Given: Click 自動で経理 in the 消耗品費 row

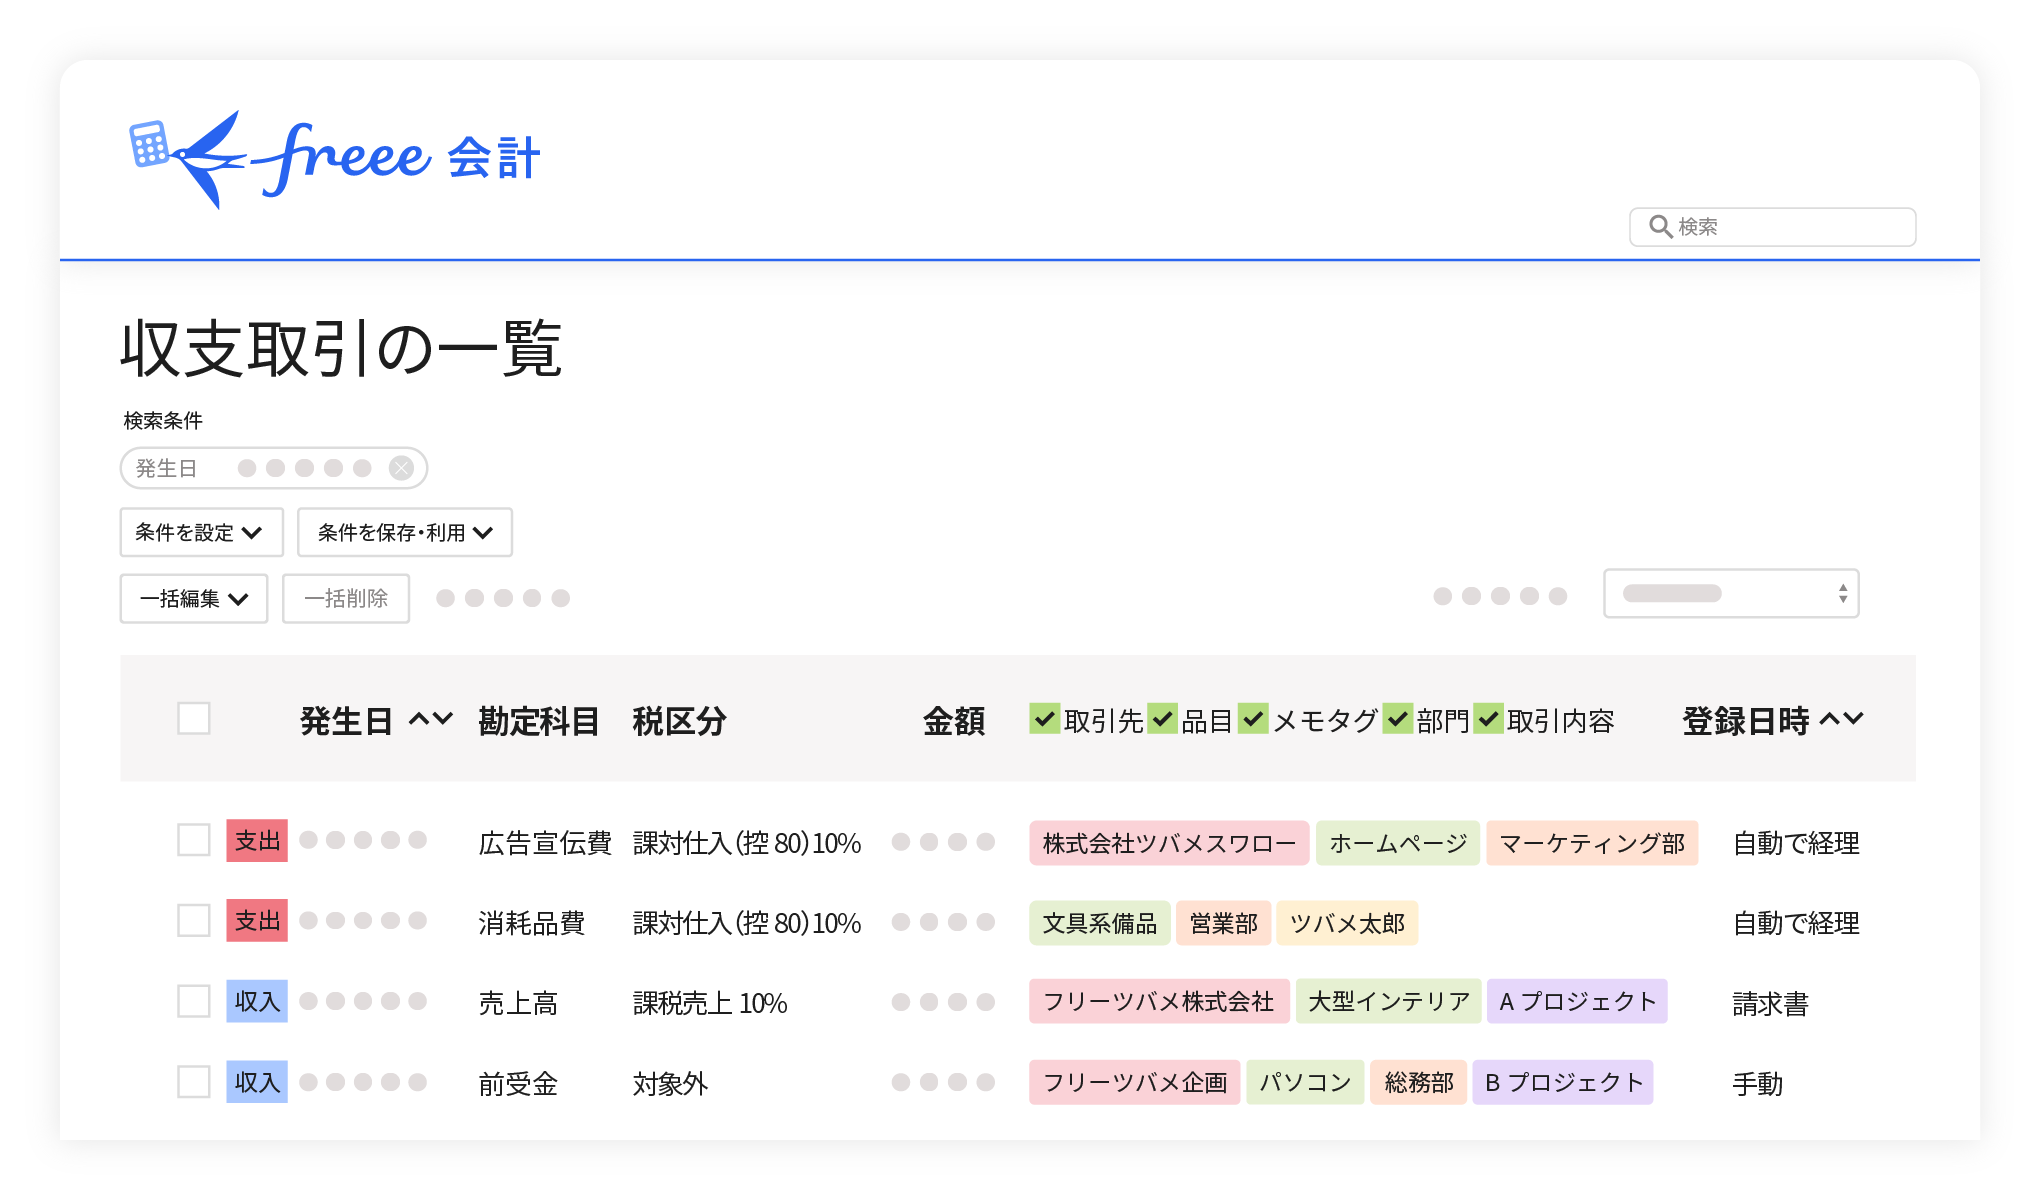Looking at the screenshot, I should (x=1796, y=923).
